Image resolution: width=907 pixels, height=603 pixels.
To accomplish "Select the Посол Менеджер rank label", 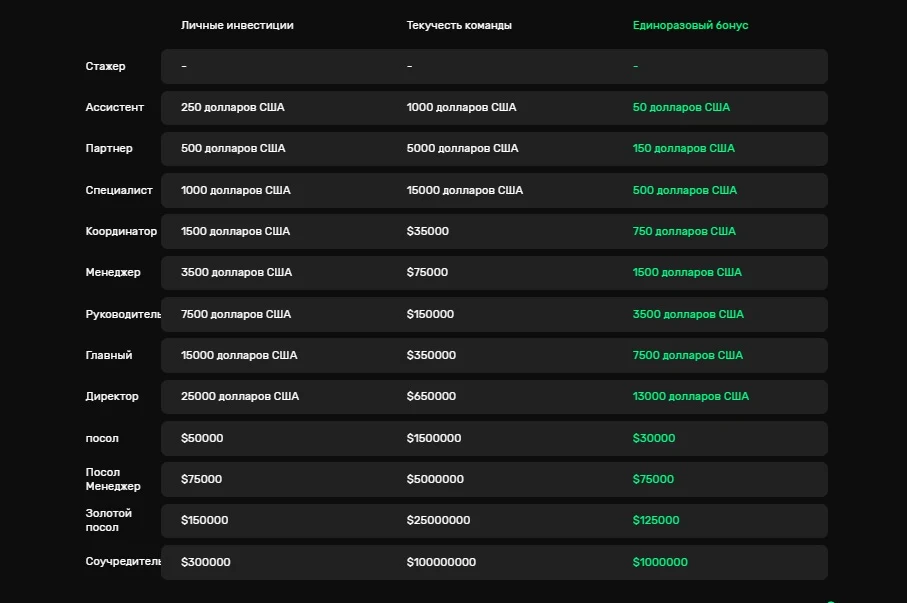I will (x=113, y=479).
